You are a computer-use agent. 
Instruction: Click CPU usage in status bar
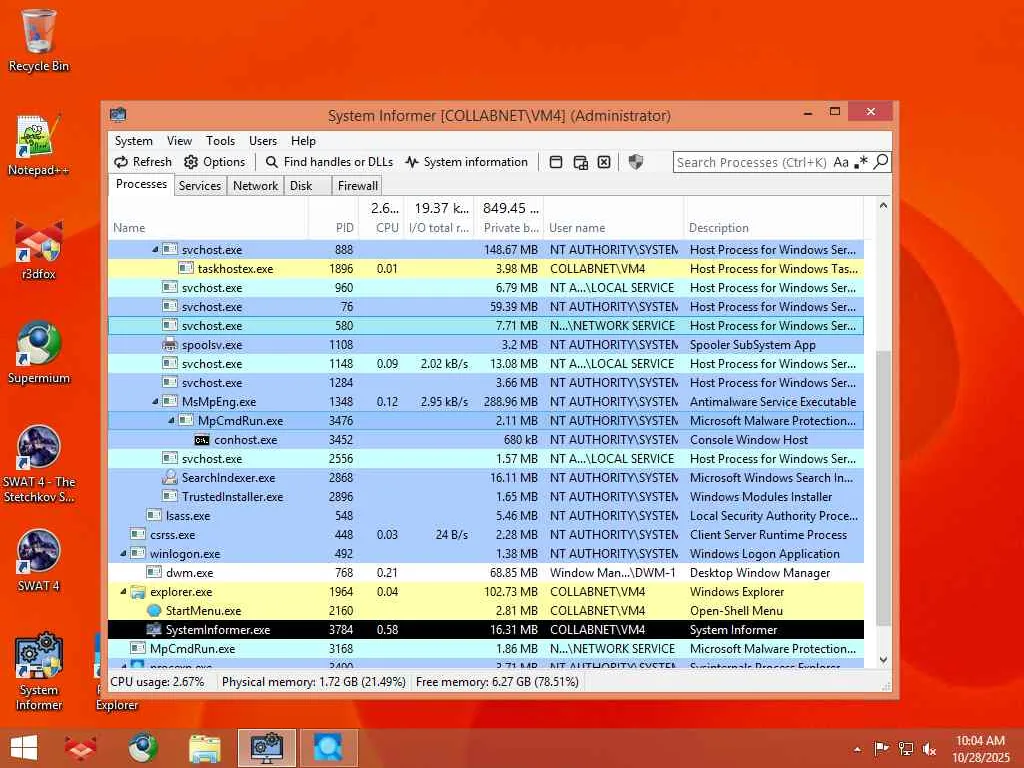coord(157,682)
